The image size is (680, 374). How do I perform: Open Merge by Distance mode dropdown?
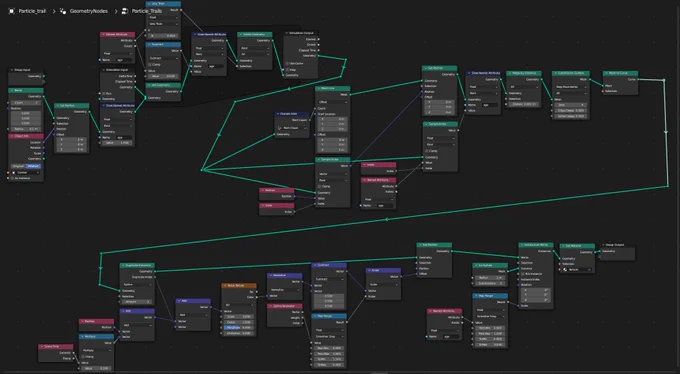pyautogui.click(x=523, y=87)
